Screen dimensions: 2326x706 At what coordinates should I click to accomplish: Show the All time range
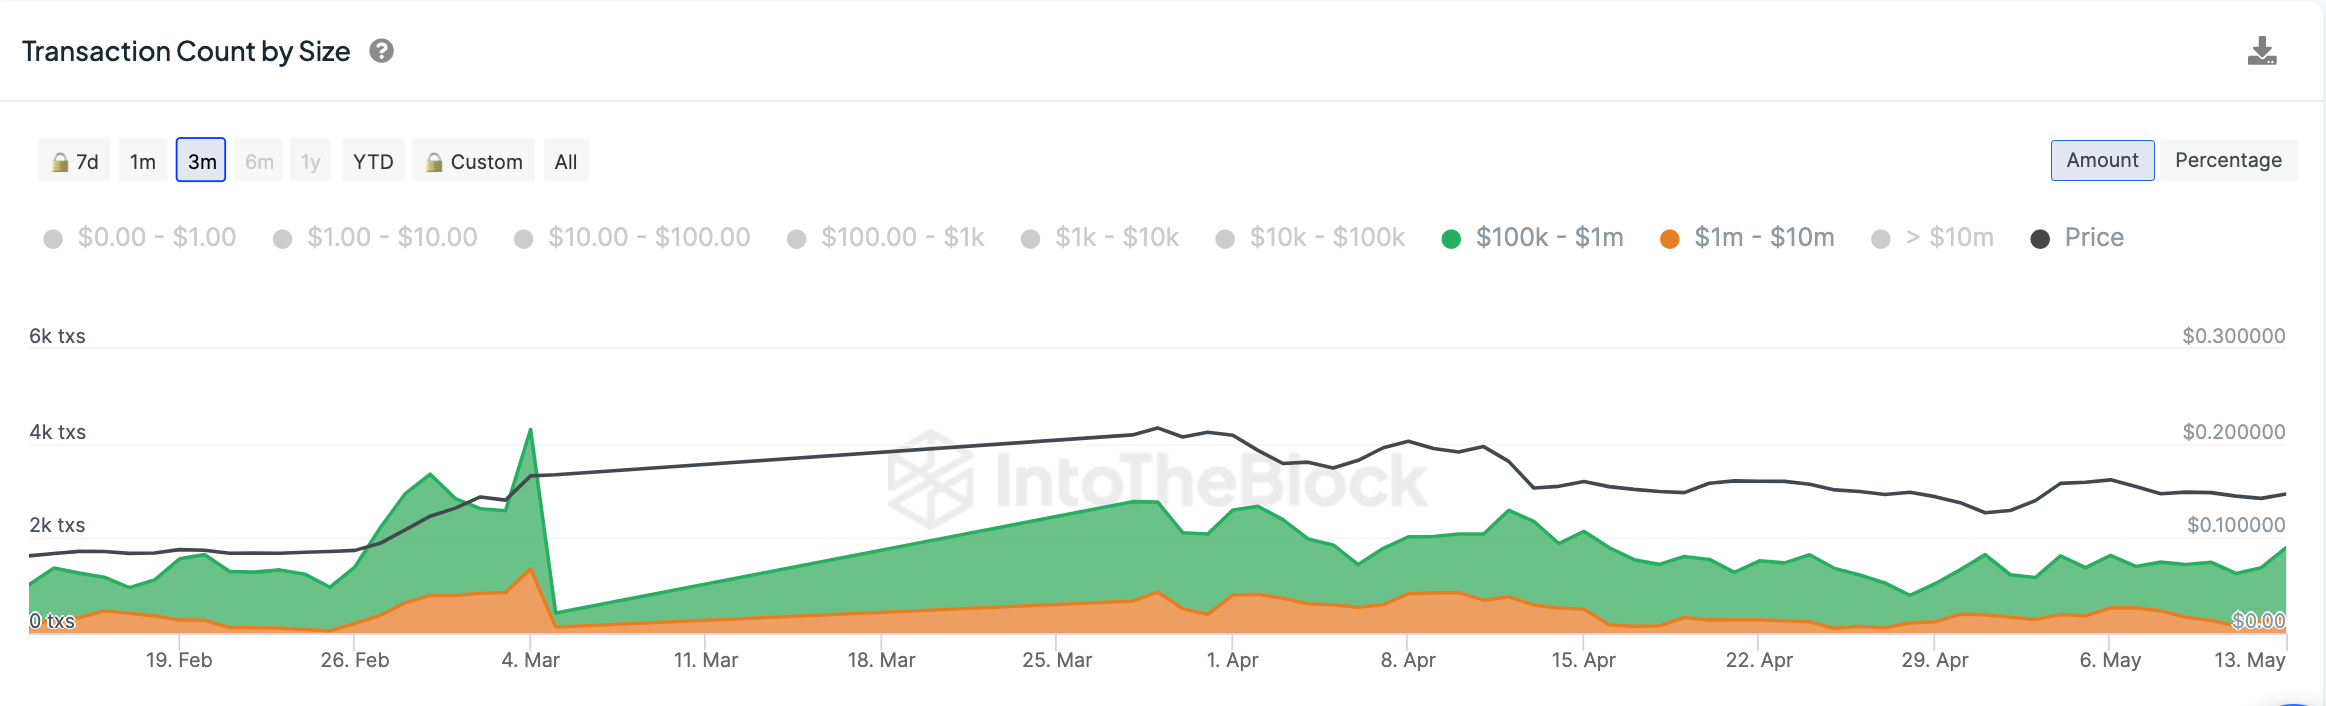pyautogui.click(x=566, y=161)
